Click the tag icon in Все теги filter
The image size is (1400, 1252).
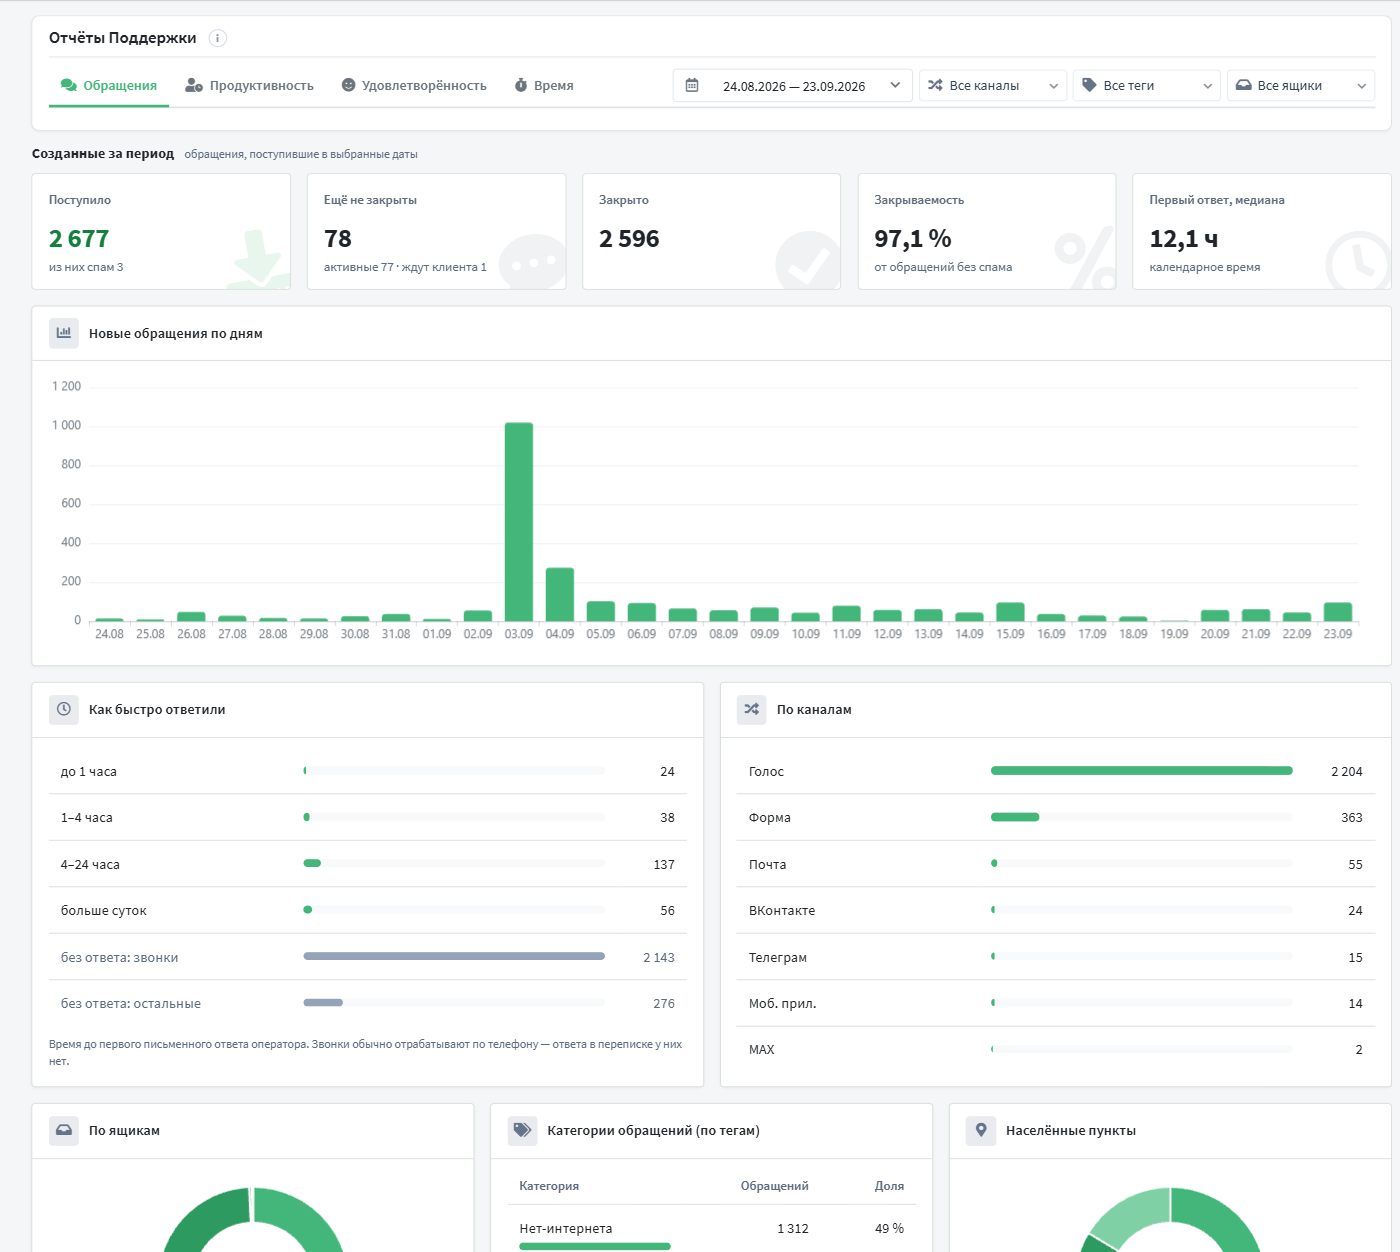coord(1089,86)
